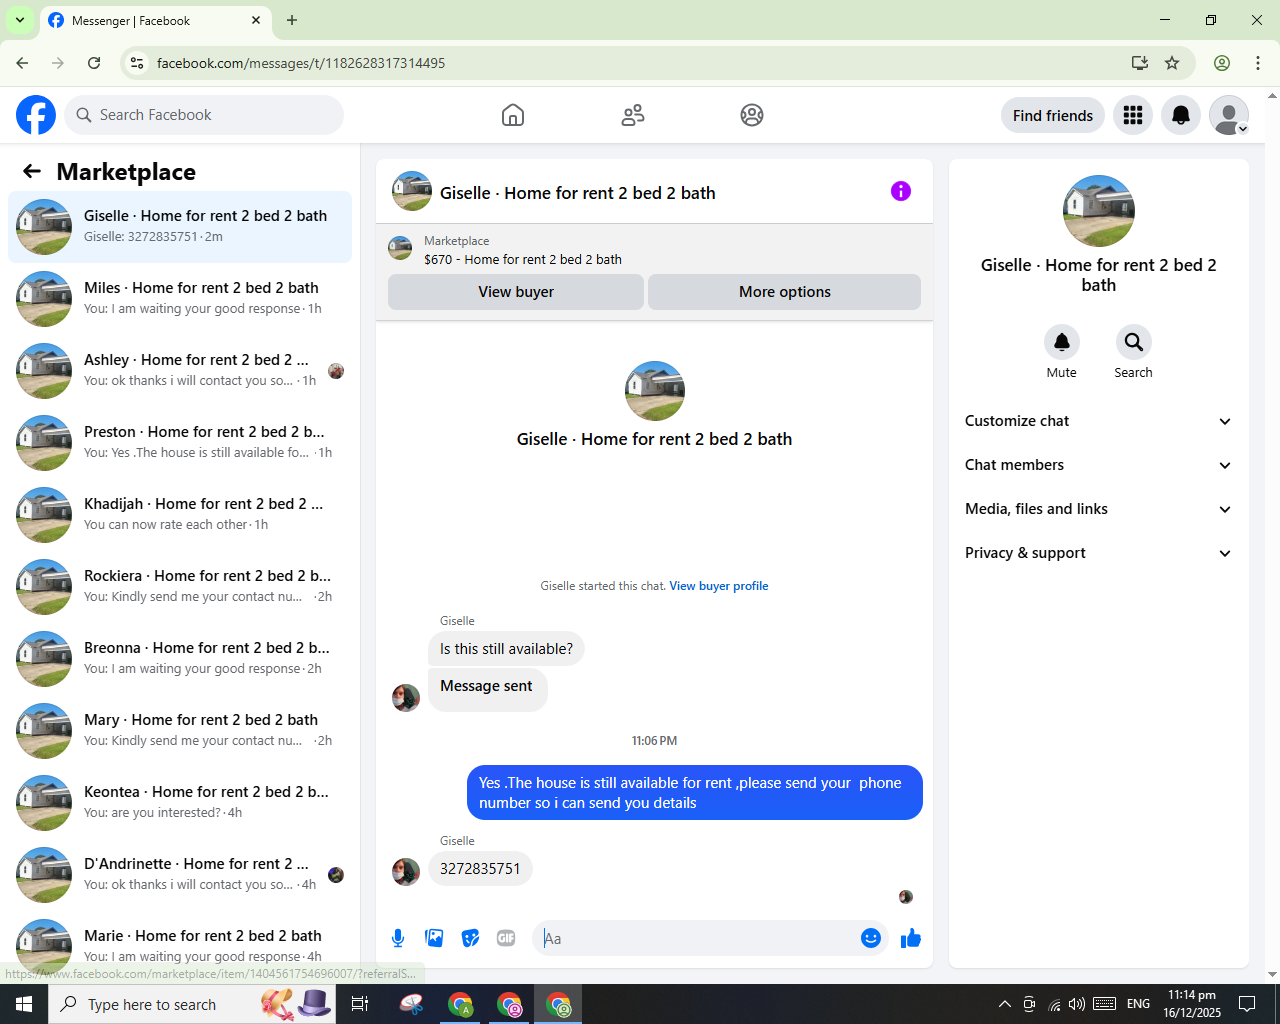Click the Facebook logo icon
Screen dimensions: 1280x1024
(x=36, y=115)
